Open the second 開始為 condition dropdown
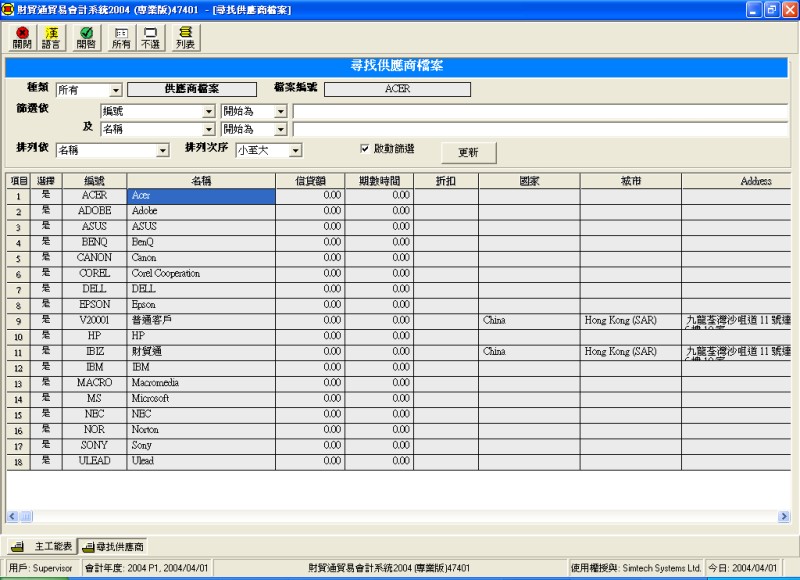800x580 pixels. [x=280, y=130]
